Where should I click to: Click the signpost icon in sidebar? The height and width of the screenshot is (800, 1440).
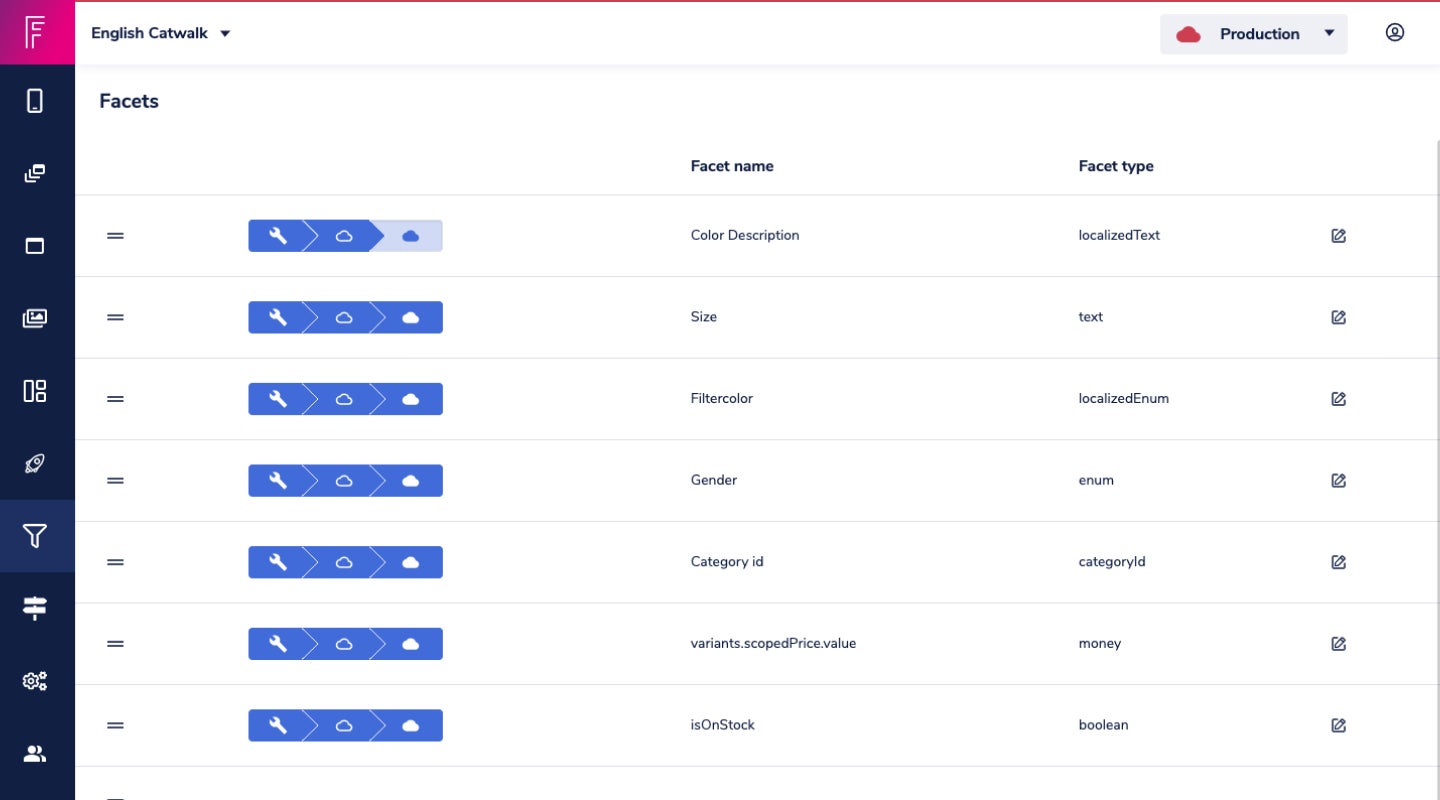click(35, 608)
